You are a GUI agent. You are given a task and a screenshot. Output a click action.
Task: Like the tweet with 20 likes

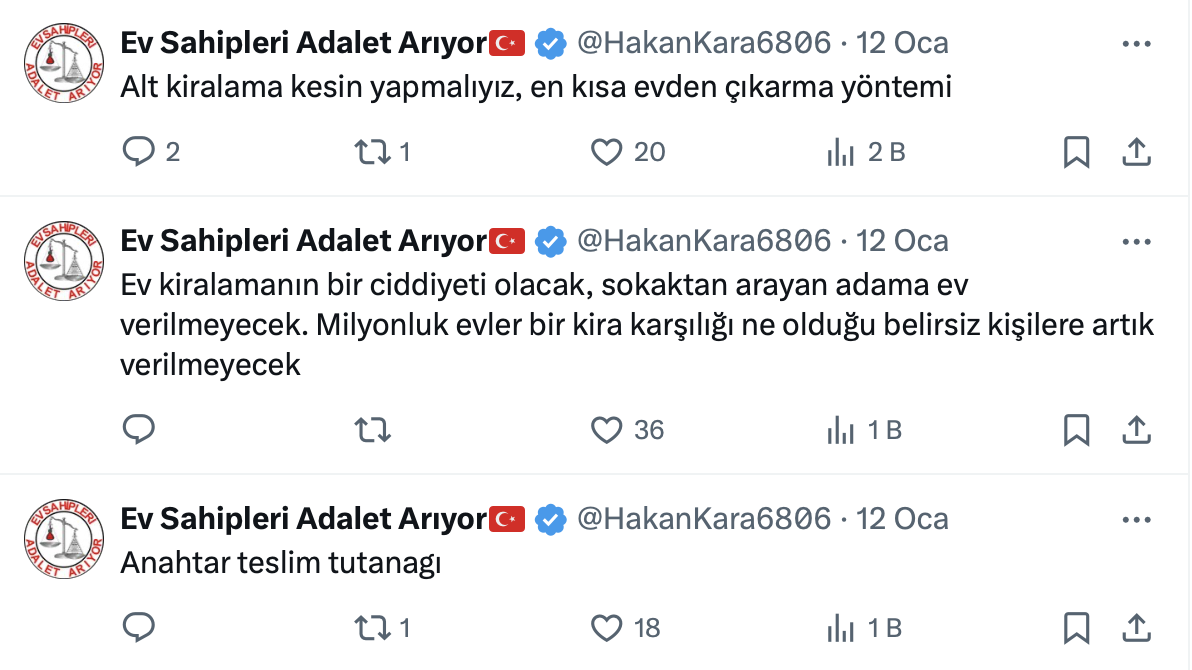[607, 152]
